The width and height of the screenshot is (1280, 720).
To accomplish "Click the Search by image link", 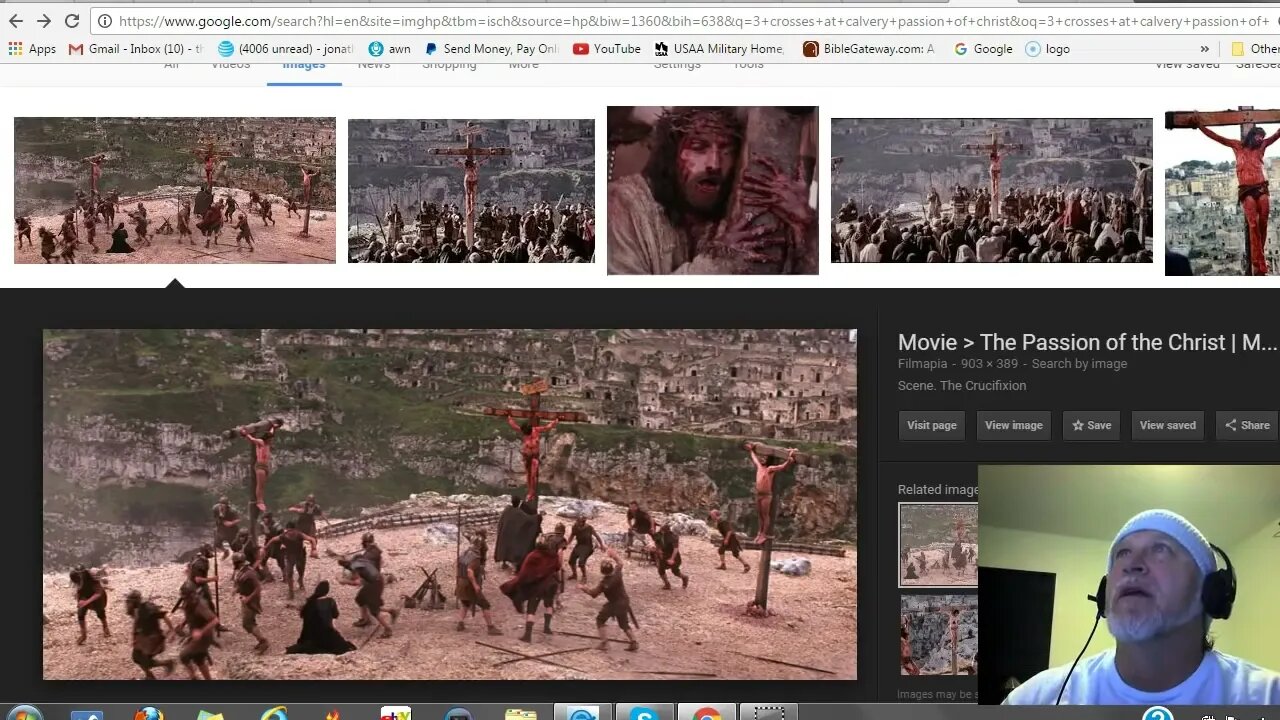I will click(1079, 364).
